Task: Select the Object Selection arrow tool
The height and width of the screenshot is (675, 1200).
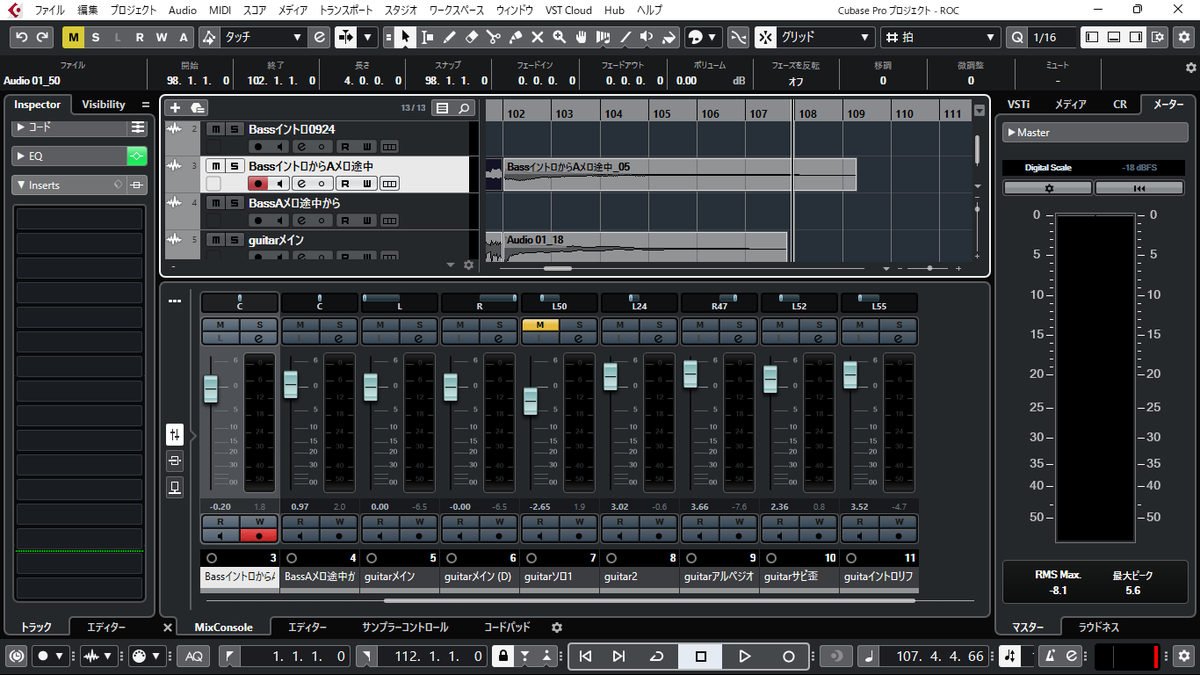Action: click(x=405, y=37)
